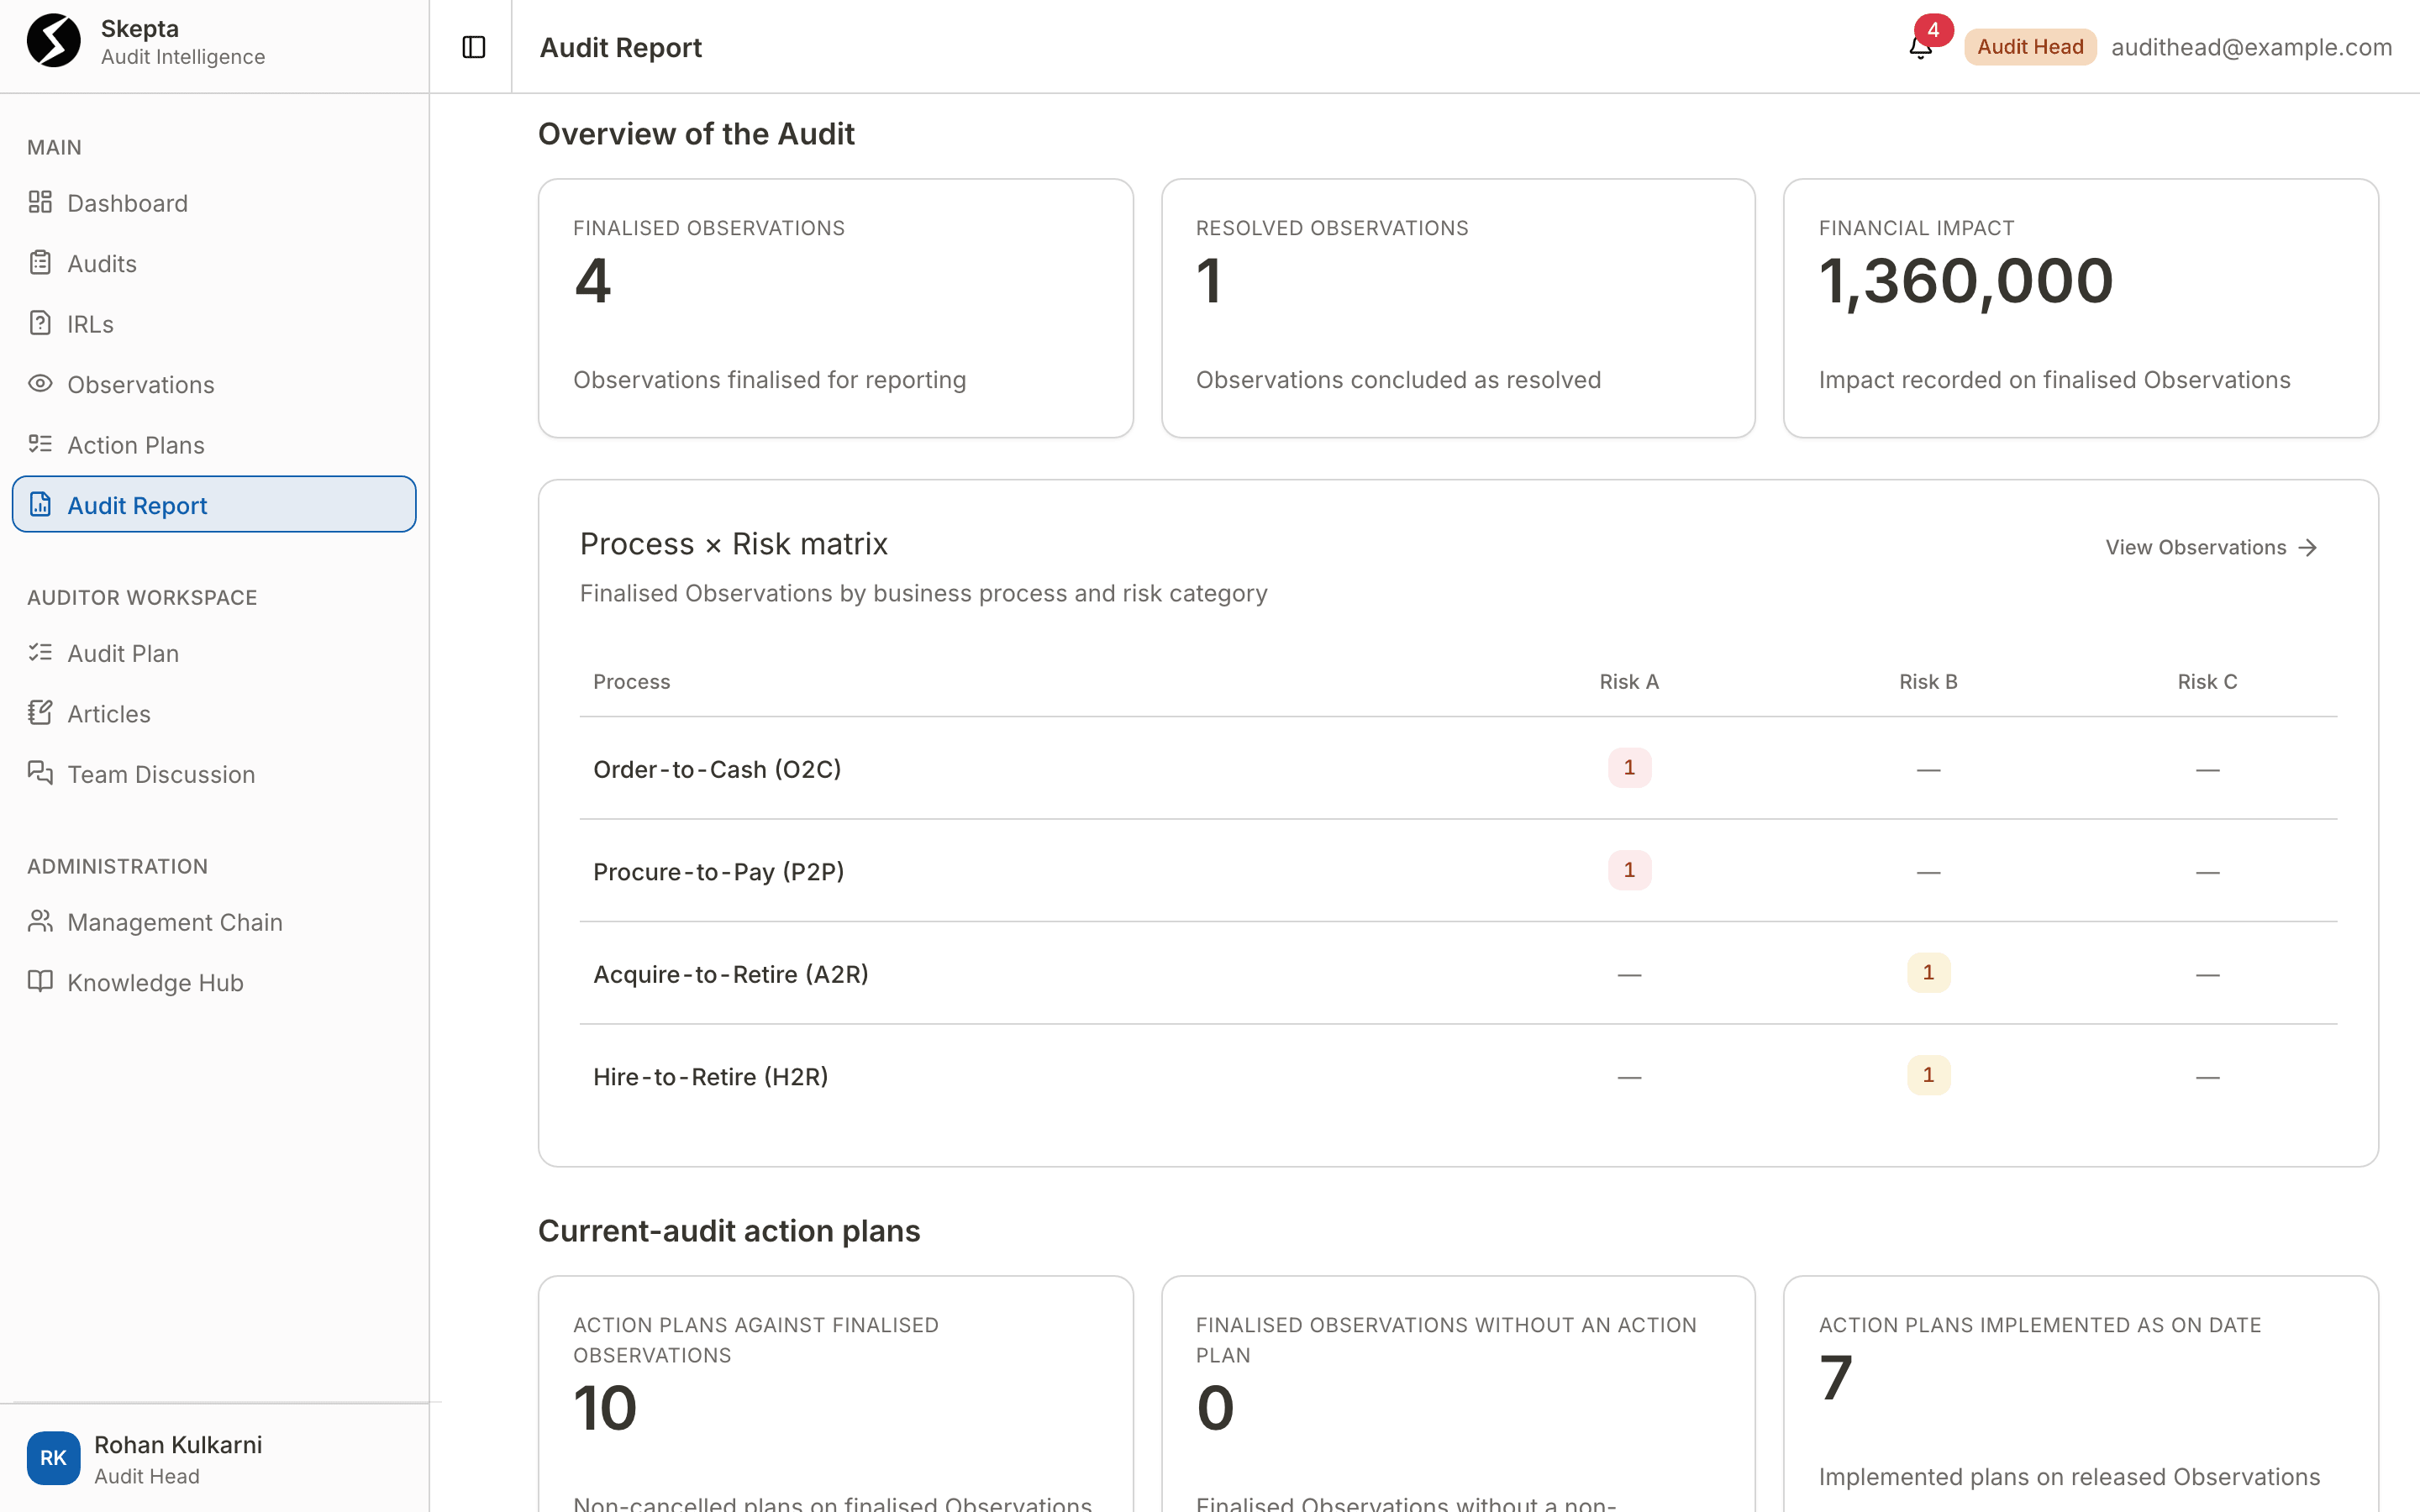Follow the View Observations link
The image size is (2420, 1512).
pos(2211,547)
